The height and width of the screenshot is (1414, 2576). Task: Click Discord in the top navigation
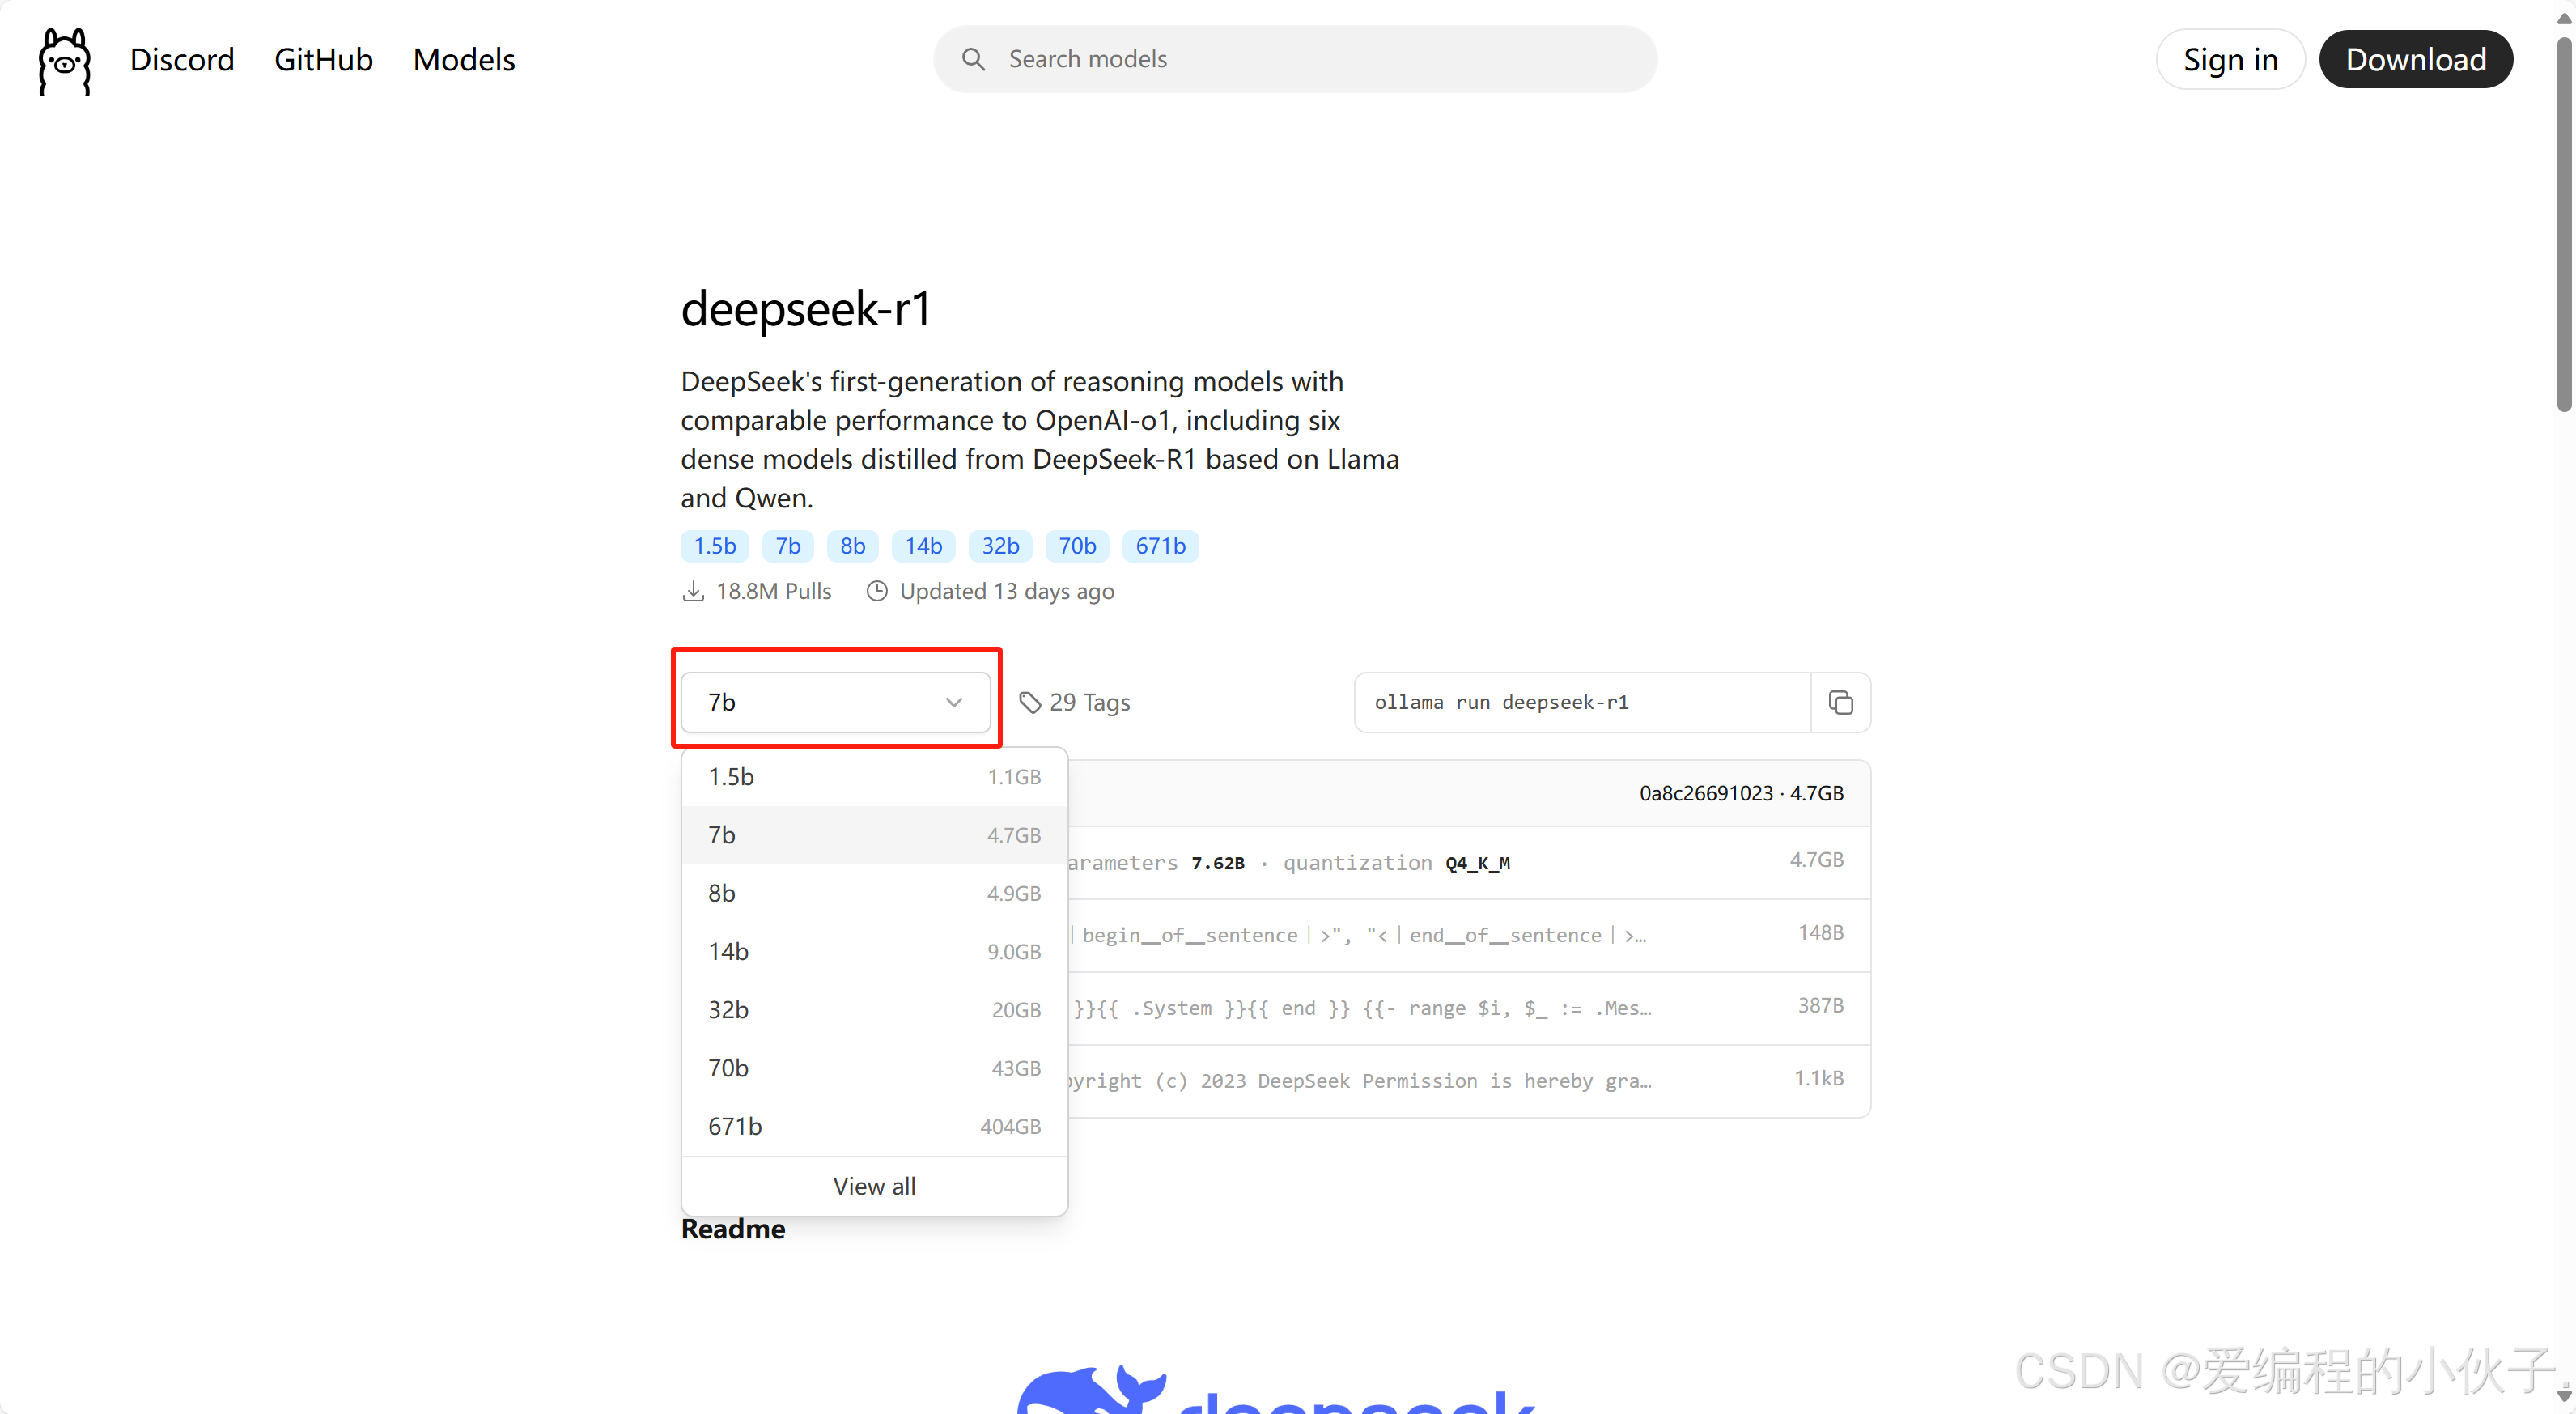(x=182, y=59)
